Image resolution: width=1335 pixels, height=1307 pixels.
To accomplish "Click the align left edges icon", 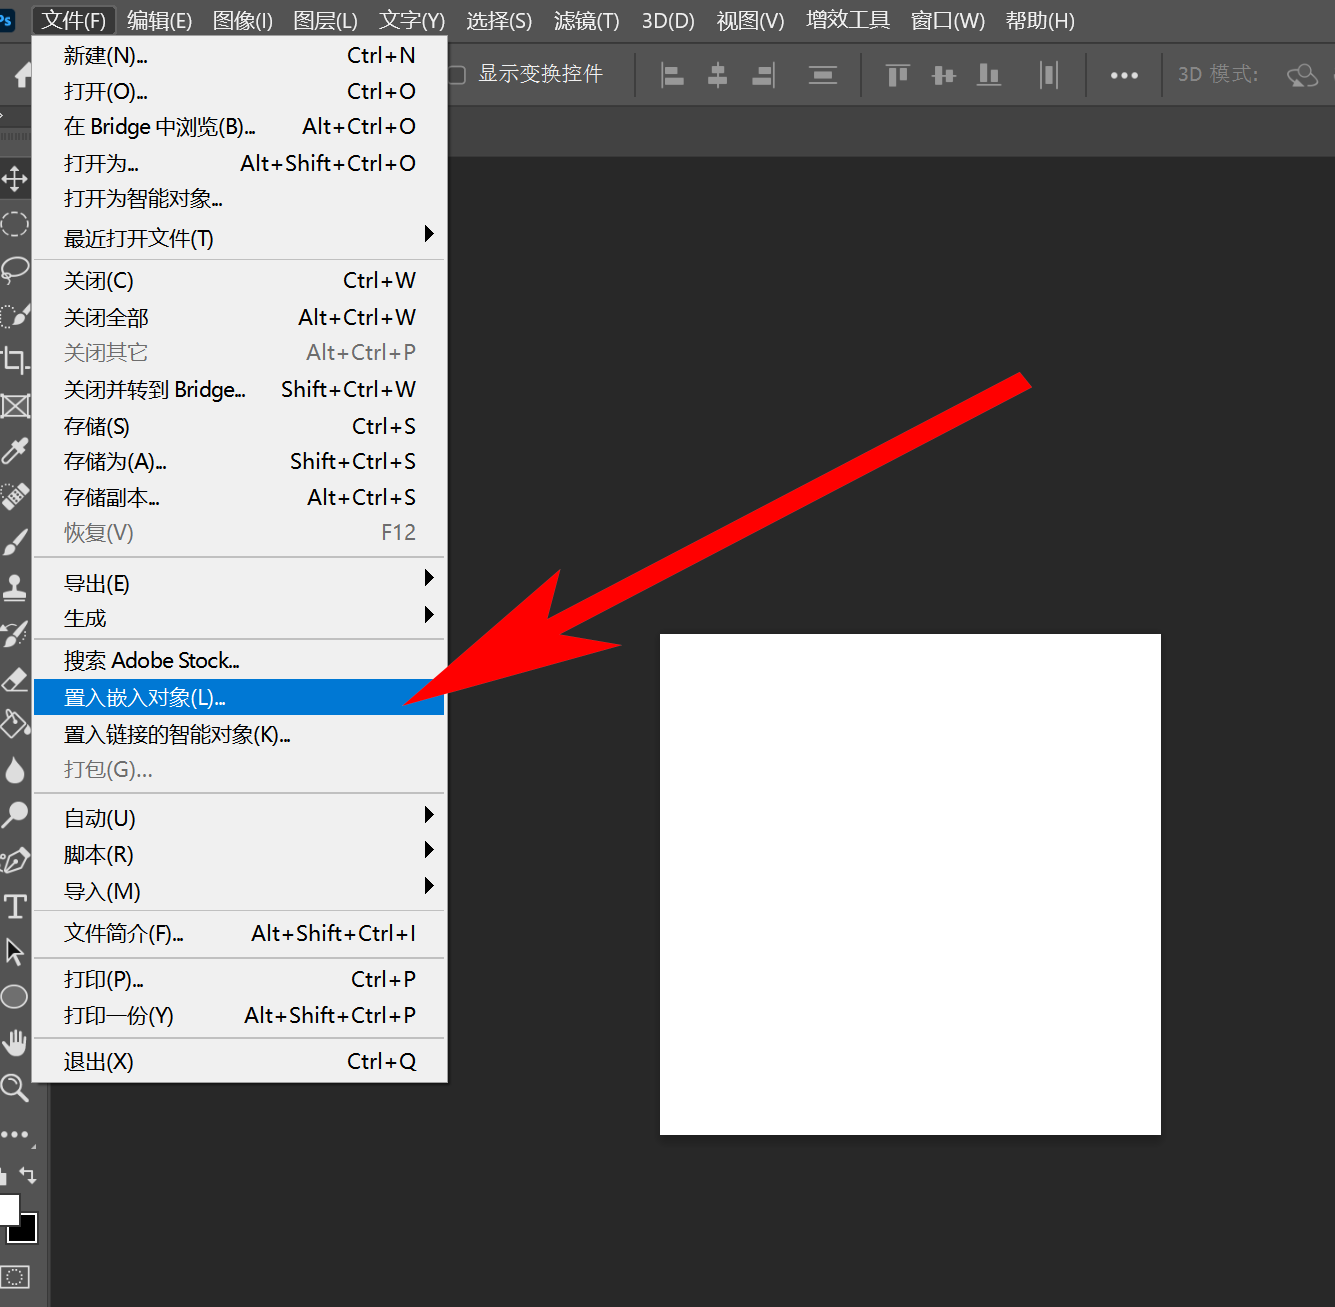I will tap(673, 75).
